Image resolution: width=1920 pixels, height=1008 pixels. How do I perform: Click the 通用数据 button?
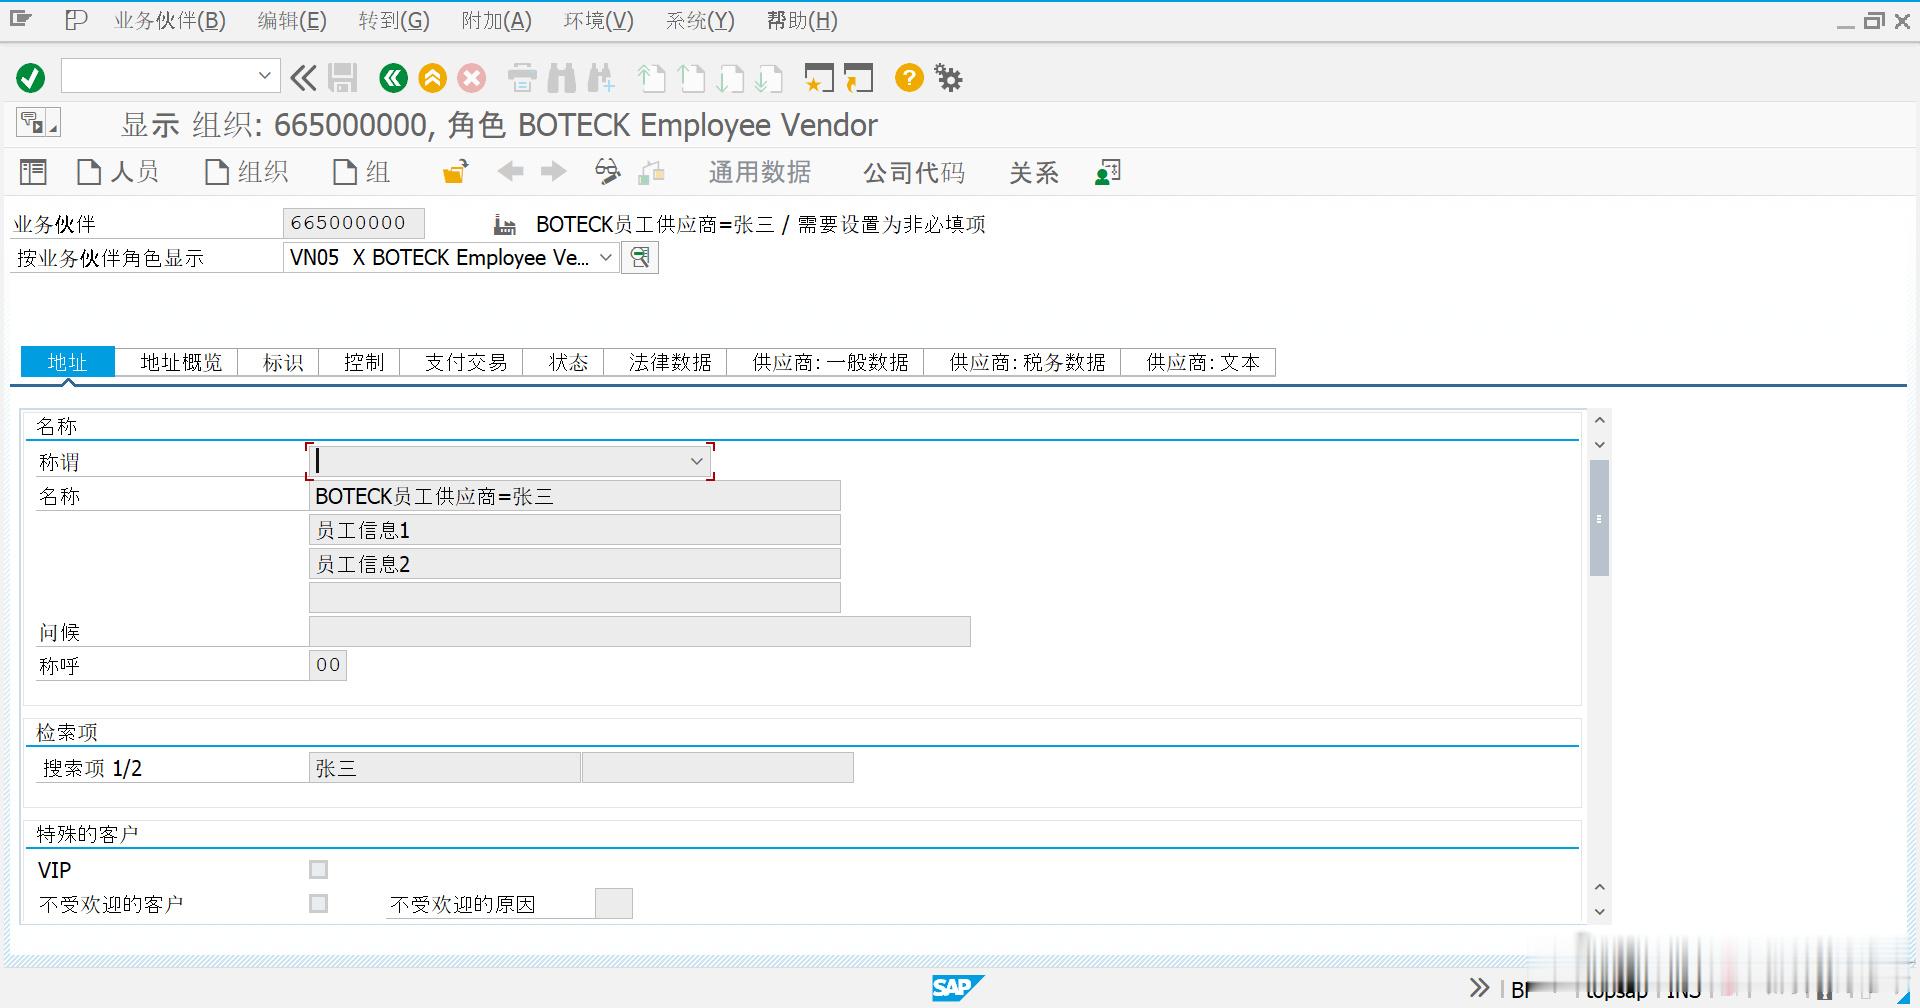pos(760,172)
